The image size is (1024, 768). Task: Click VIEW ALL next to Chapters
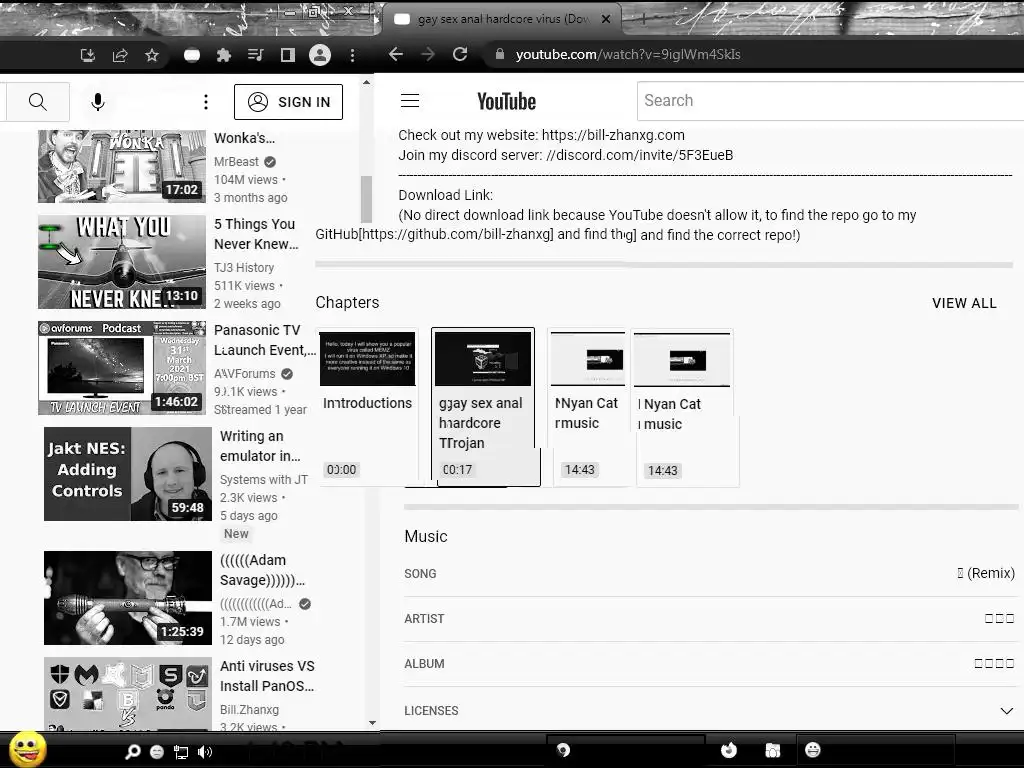point(964,303)
